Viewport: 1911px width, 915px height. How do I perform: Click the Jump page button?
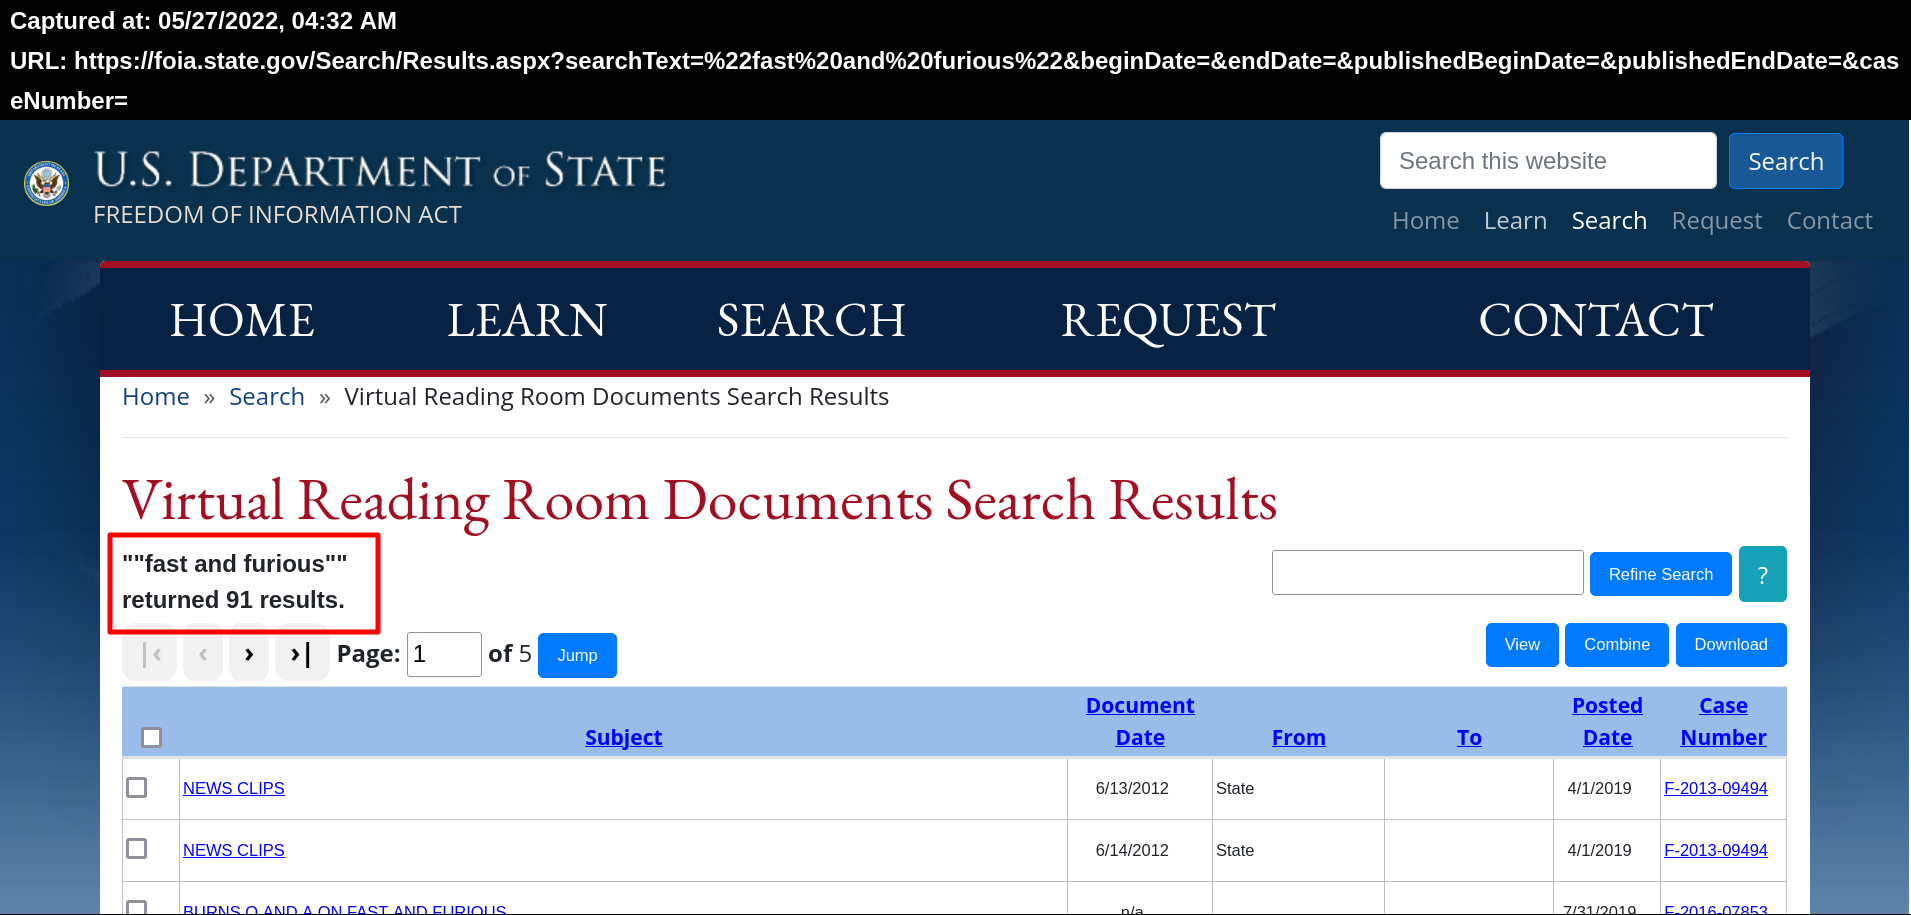pyautogui.click(x=577, y=655)
